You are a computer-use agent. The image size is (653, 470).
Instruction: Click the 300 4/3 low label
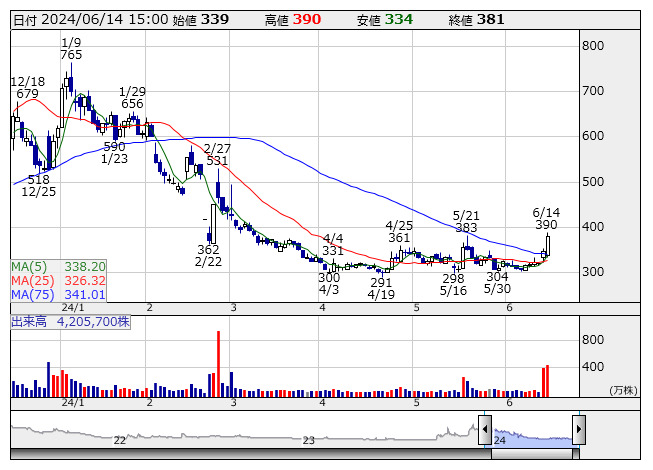(x=329, y=283)
